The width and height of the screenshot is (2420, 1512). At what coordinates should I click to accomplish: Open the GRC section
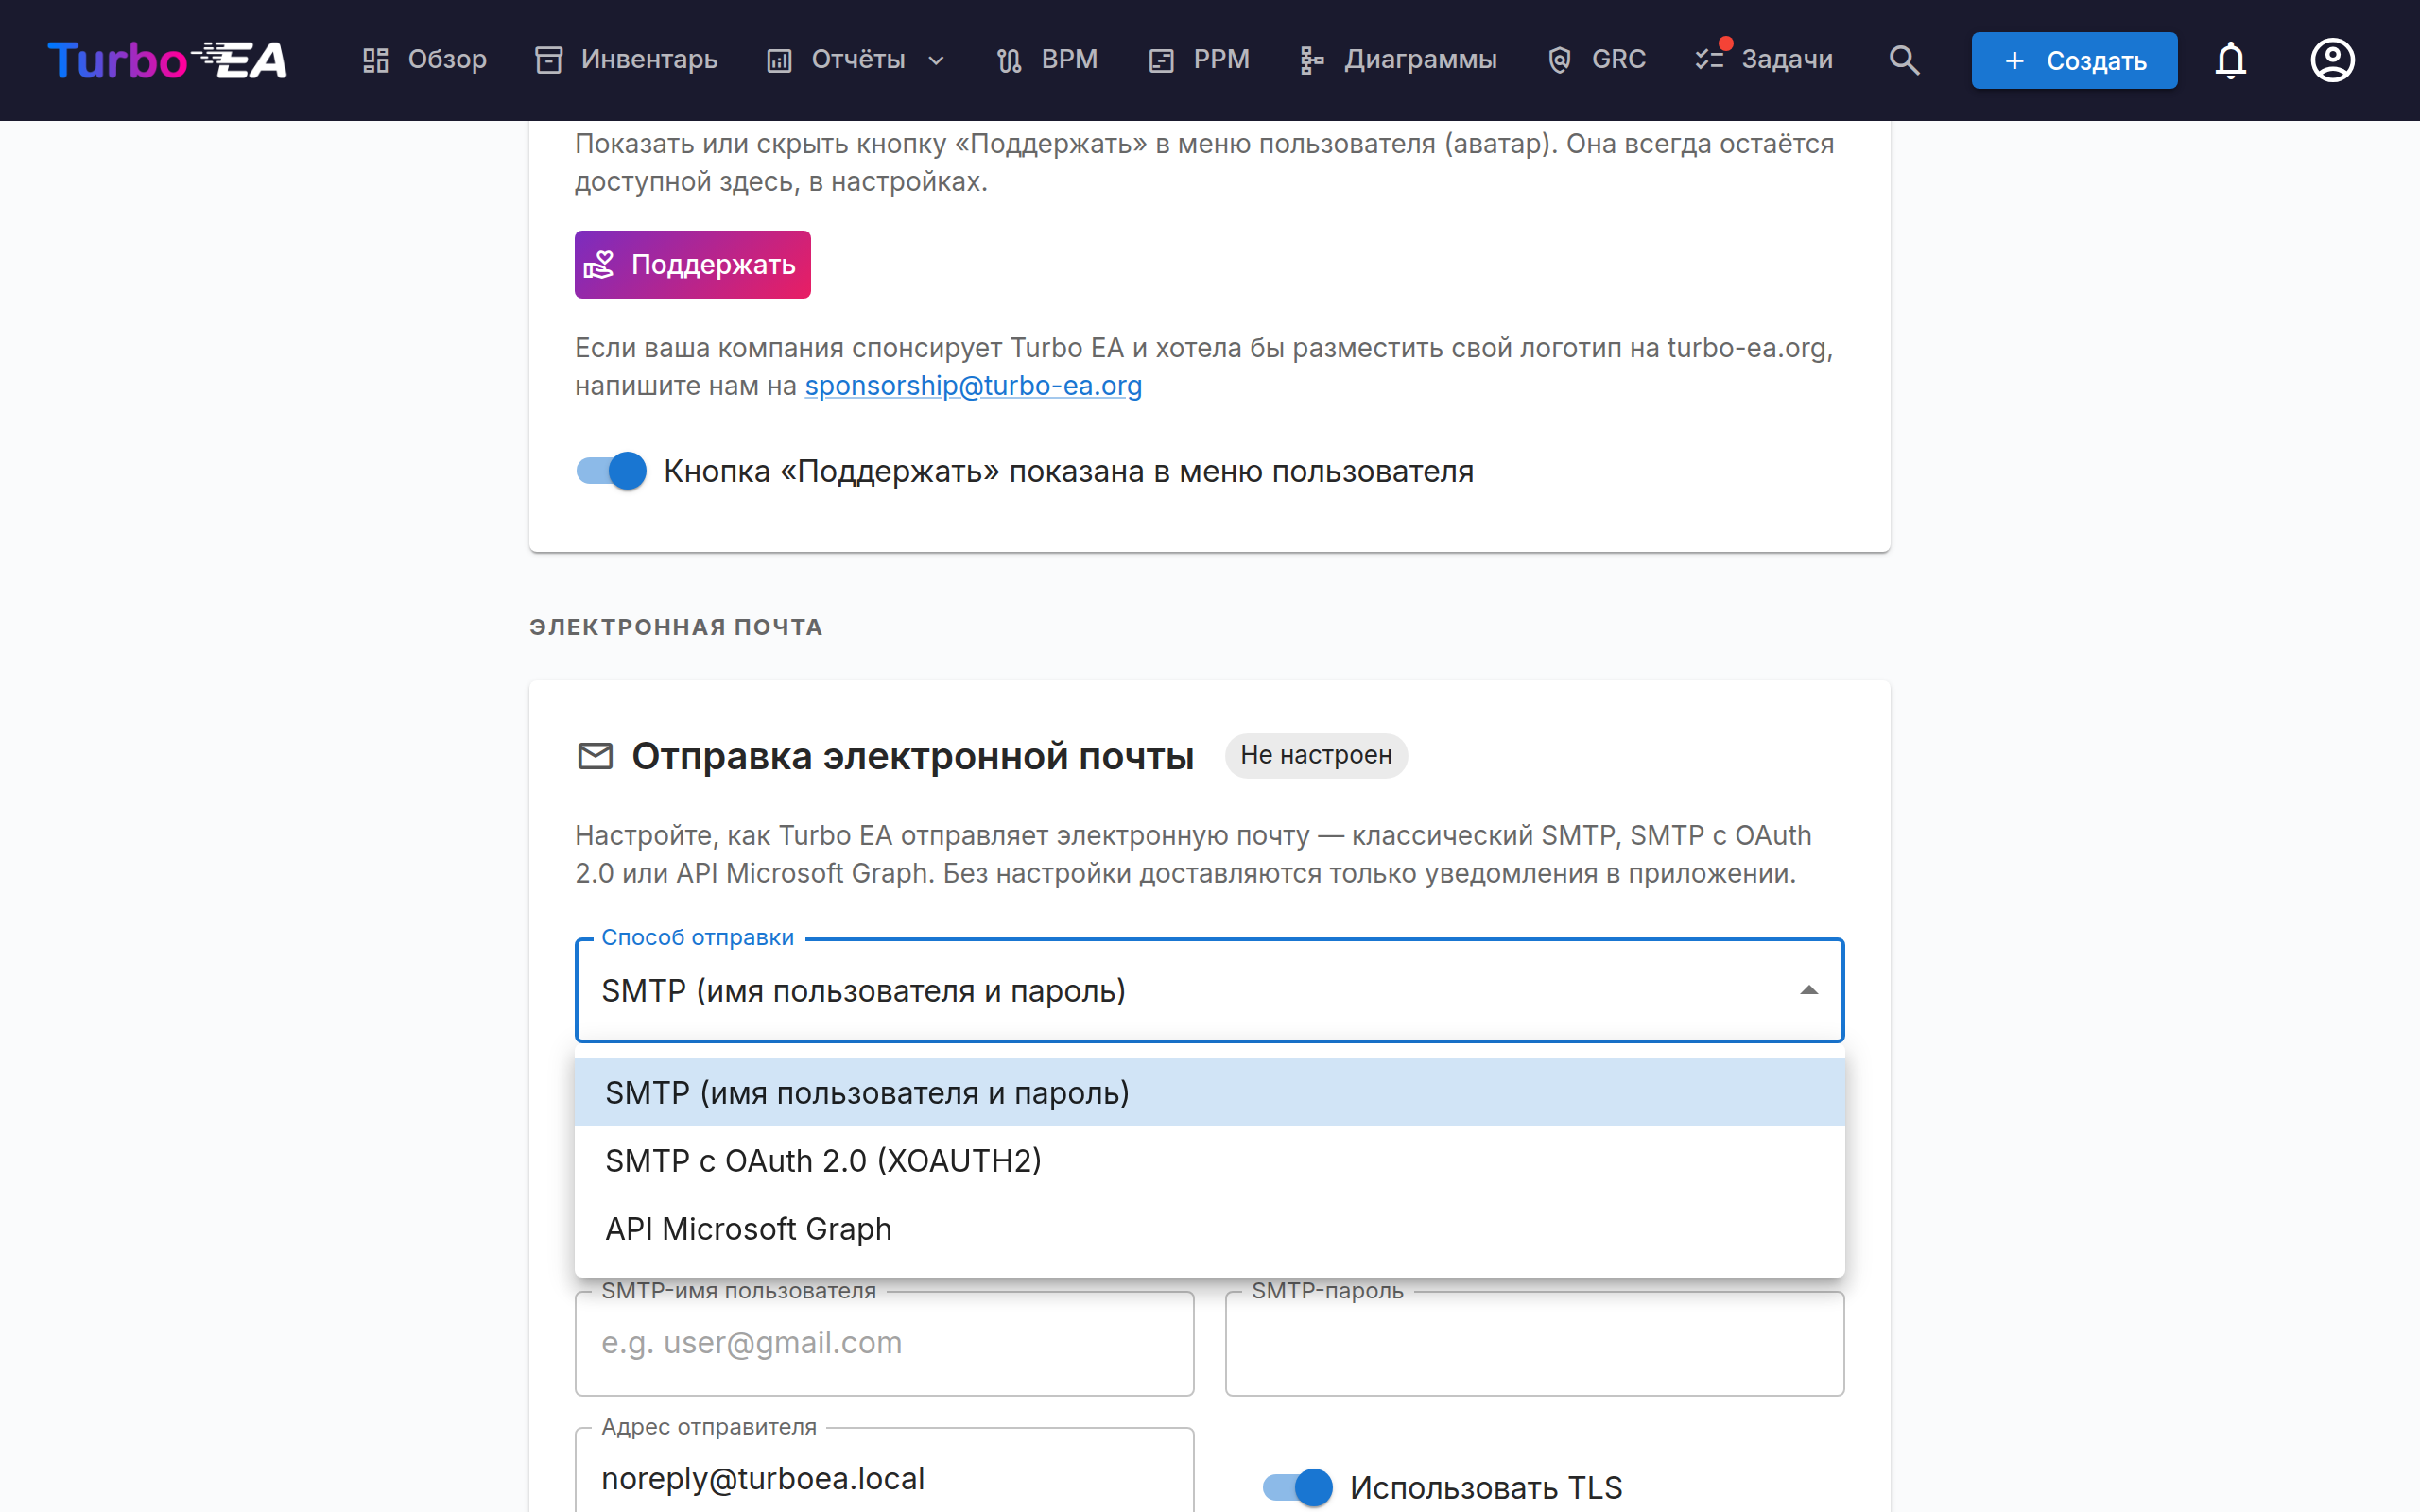(x=1597, y=60)
